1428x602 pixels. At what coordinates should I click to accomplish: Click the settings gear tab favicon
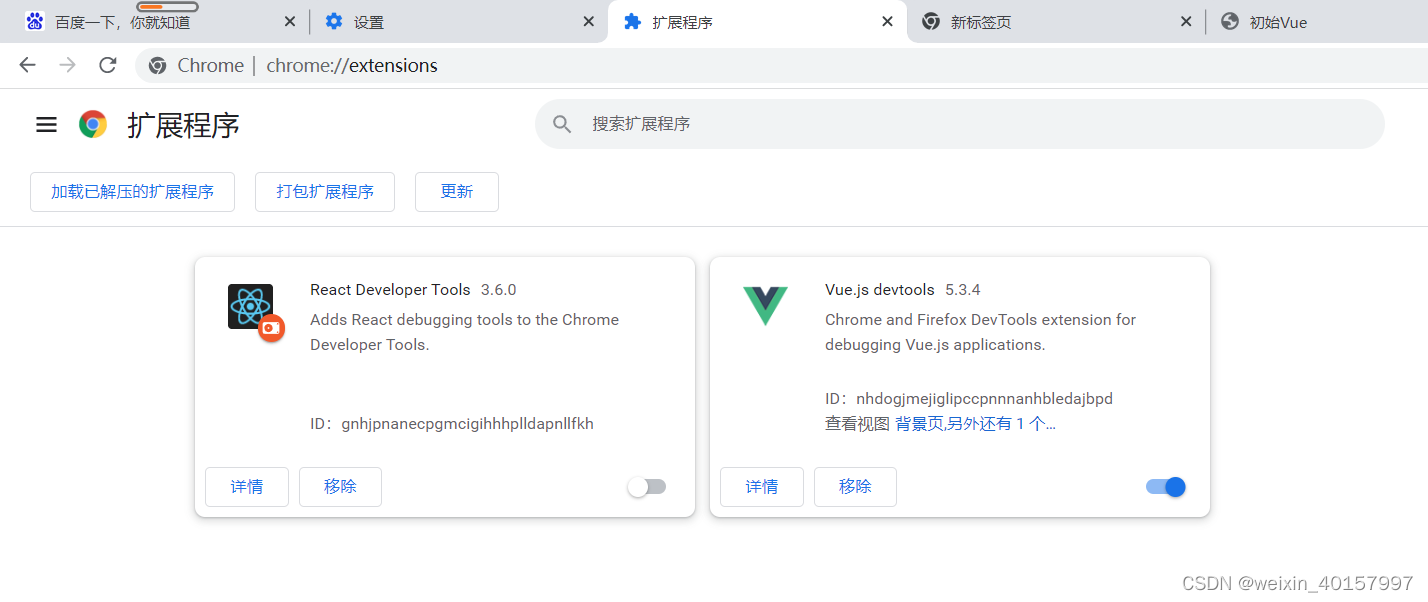tap(334, 21)
